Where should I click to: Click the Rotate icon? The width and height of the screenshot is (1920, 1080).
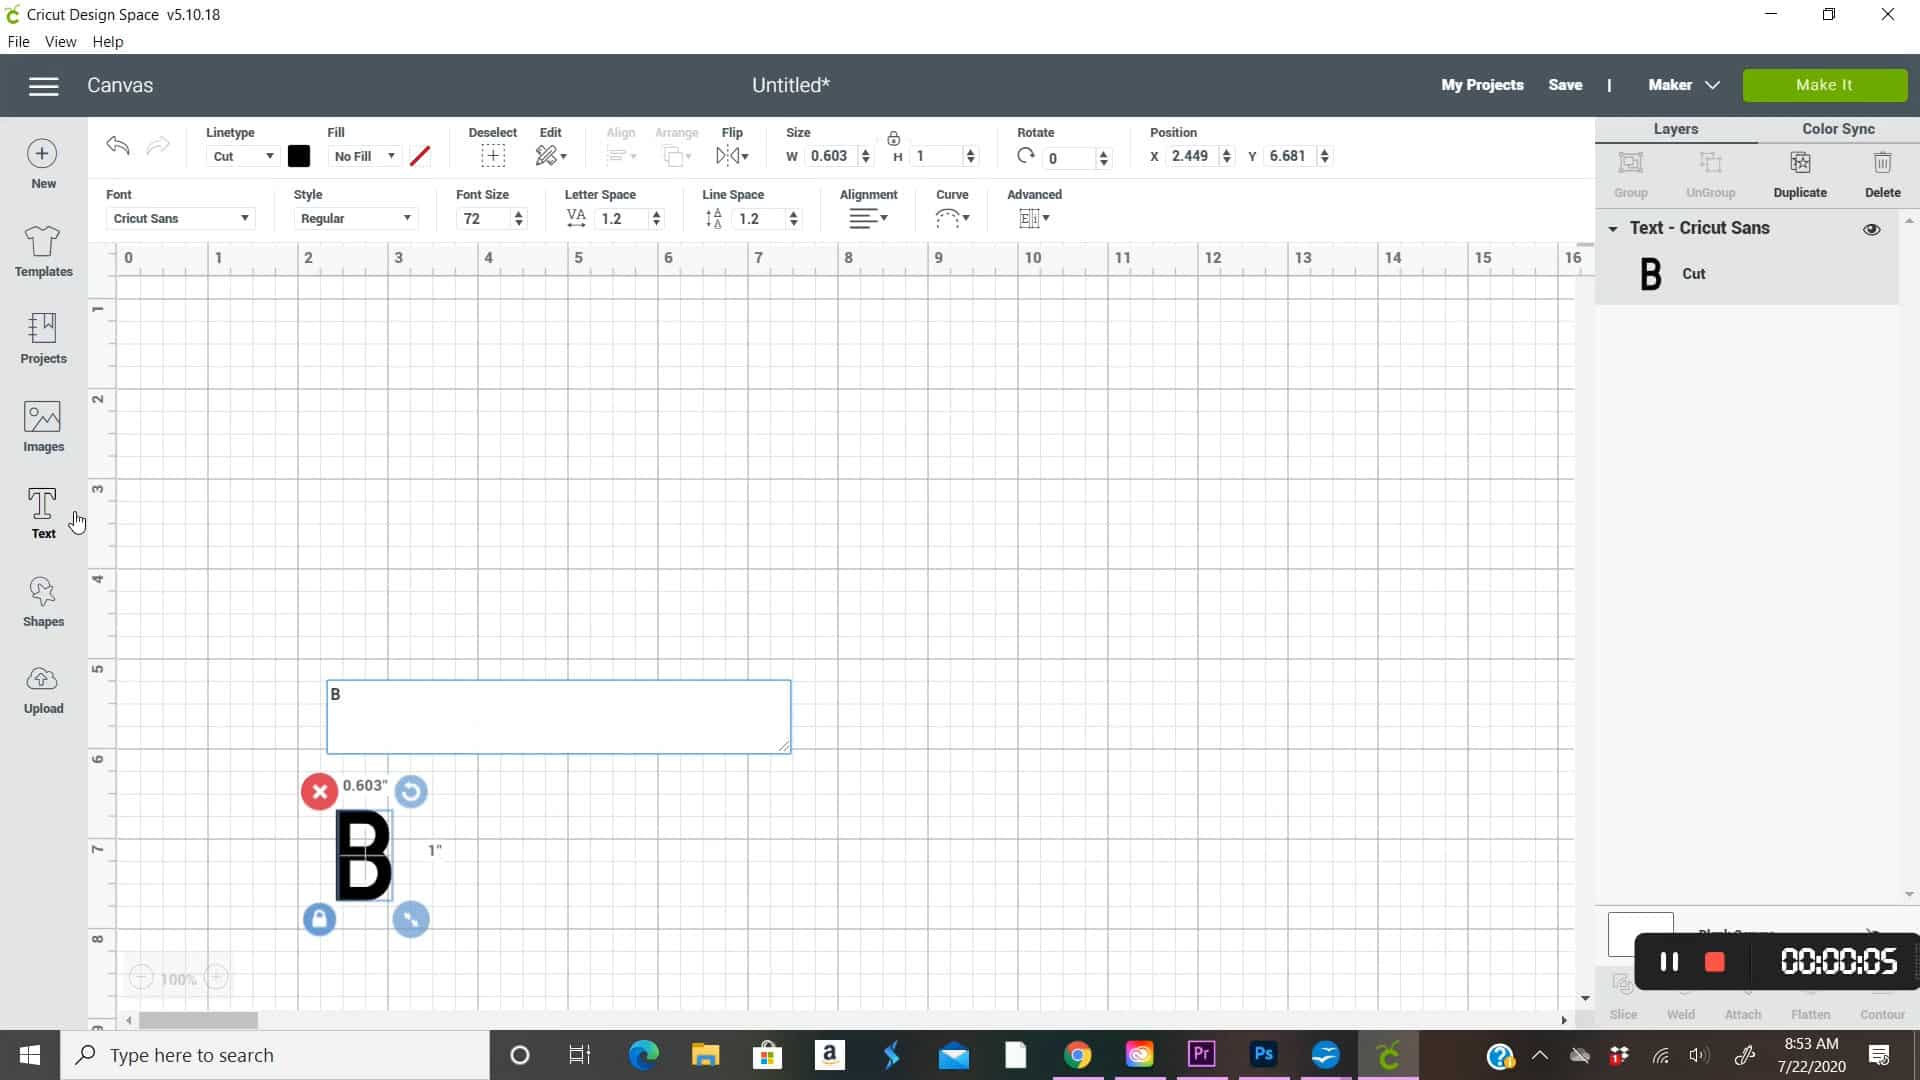click(x=1025, y=156)
